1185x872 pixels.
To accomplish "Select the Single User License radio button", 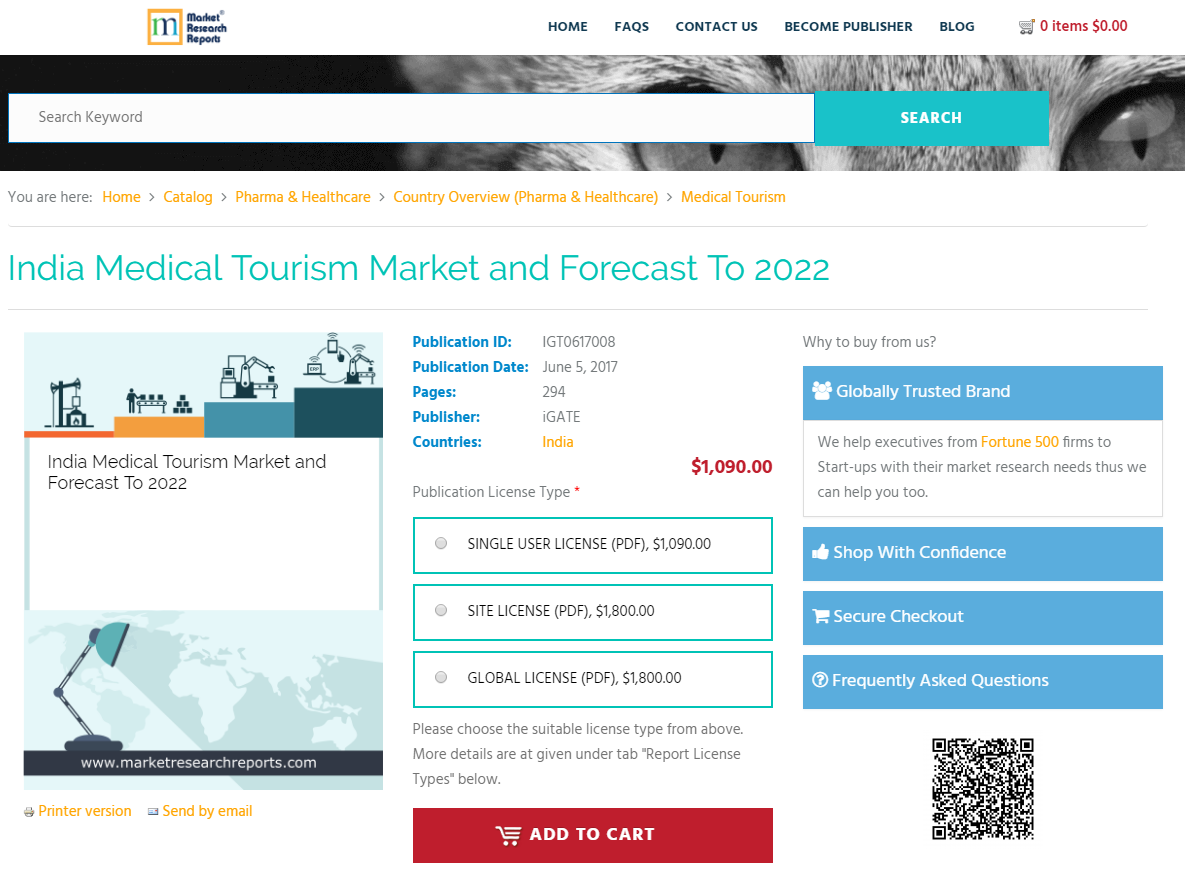I will [x=441, y=543].
